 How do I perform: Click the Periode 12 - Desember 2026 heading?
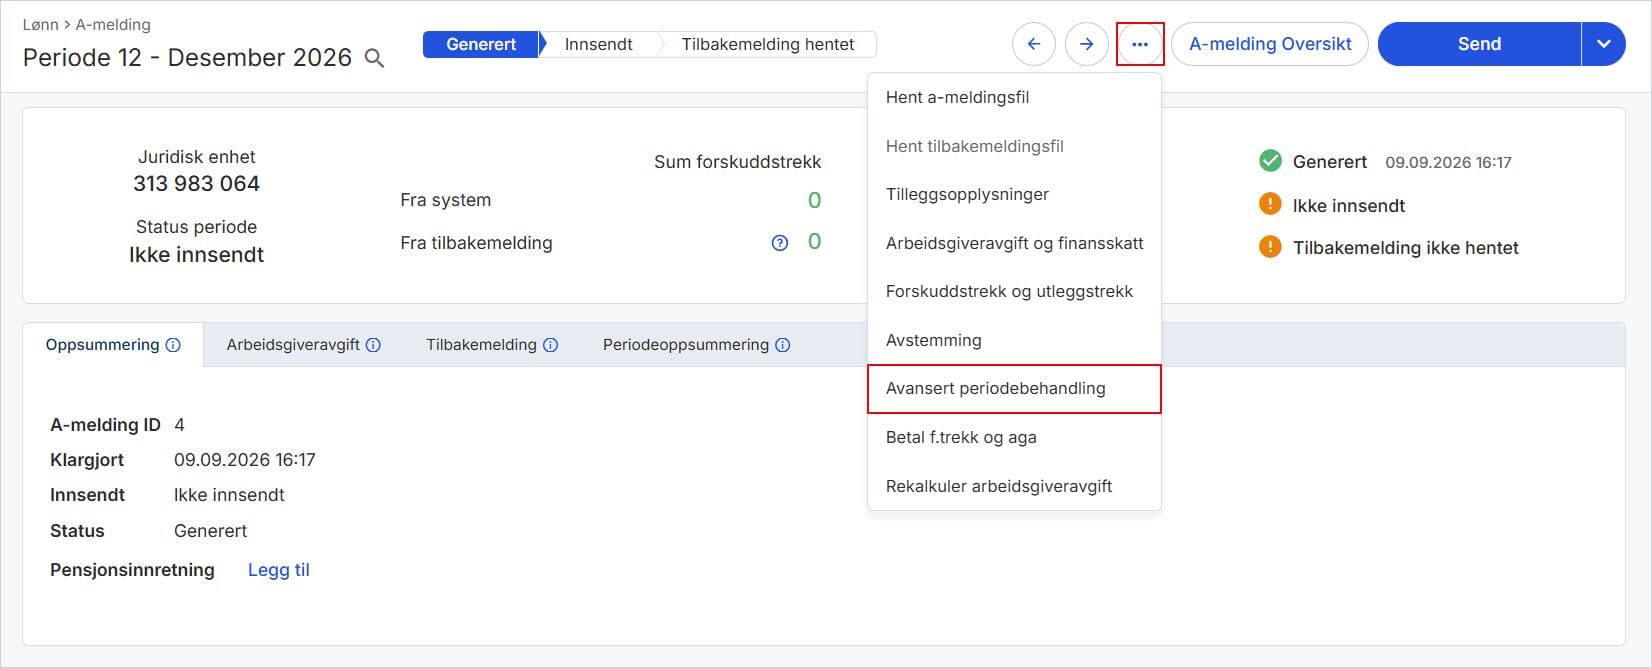pyautogui.click(x=187, y=58)
